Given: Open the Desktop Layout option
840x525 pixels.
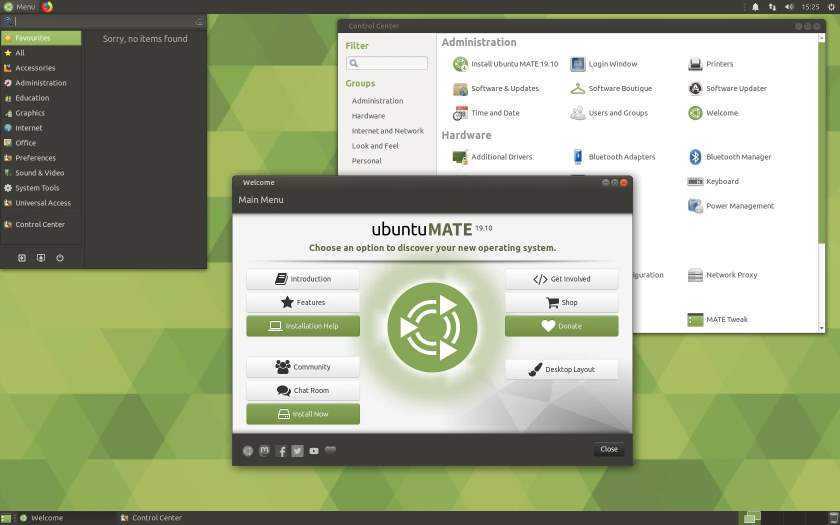Looking at the screenshot, I should pyautogui.click(x=561, y=369).
